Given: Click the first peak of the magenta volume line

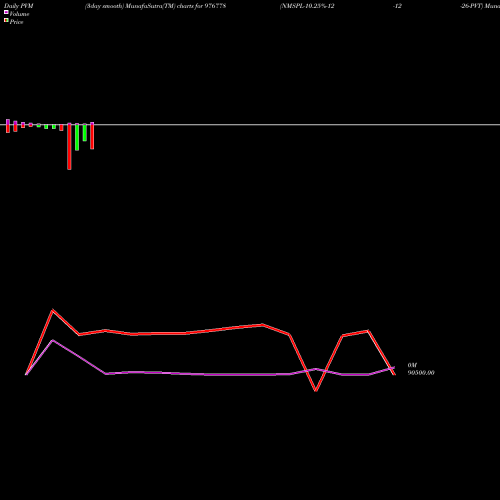Looking at the screenshot, I should [x=53, y=341].
